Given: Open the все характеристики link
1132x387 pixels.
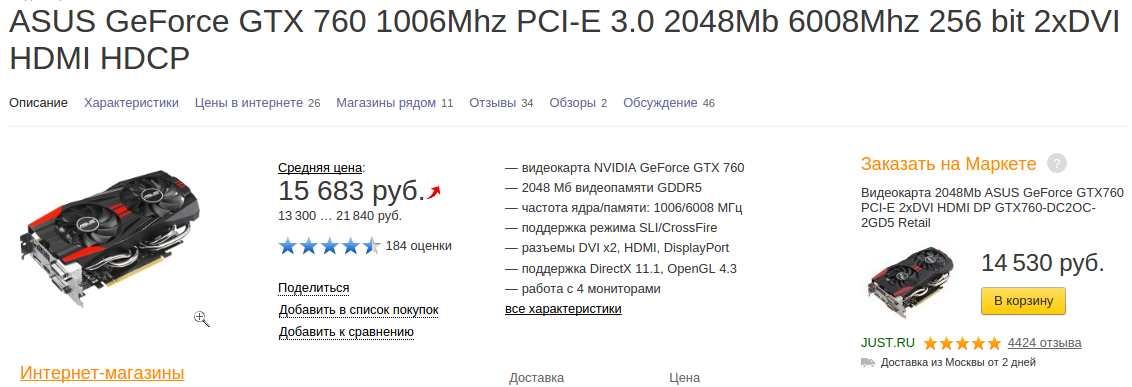Looking at the screenshot, I should [x=563, y=309].
